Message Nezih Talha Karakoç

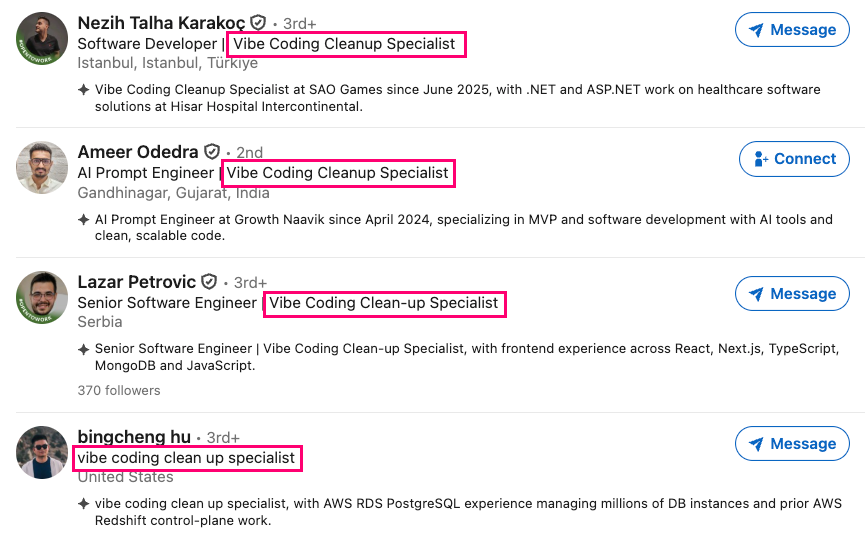[792, 30]
